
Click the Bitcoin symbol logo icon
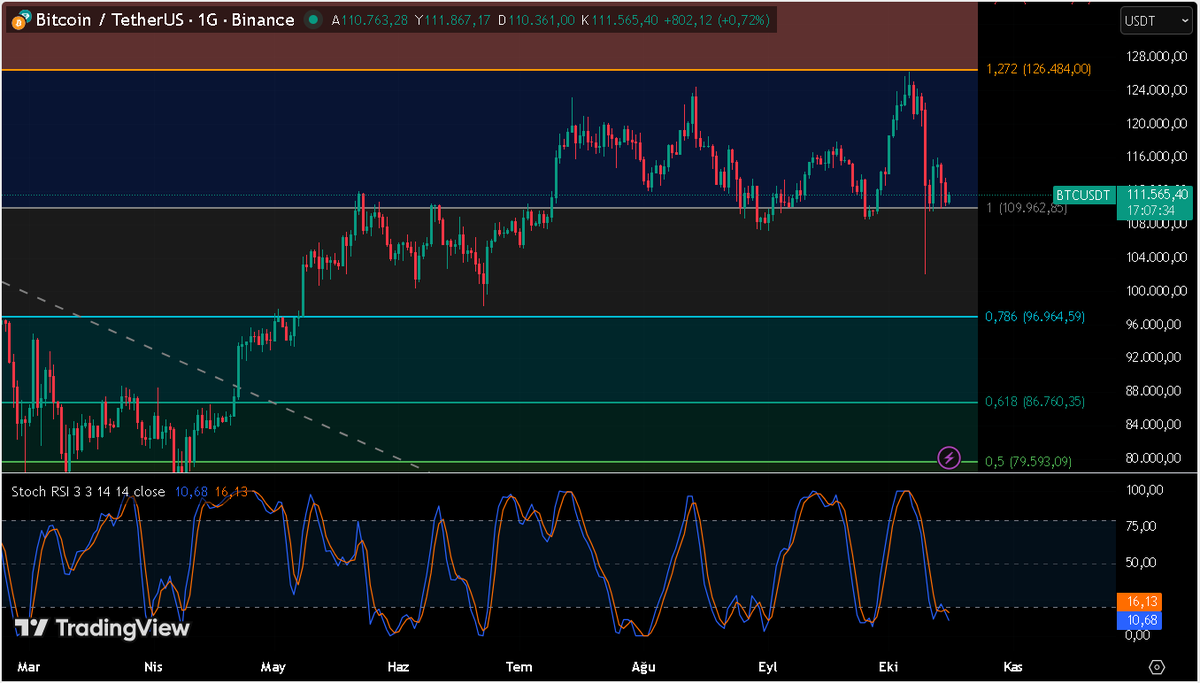click(x=21, y=20)
